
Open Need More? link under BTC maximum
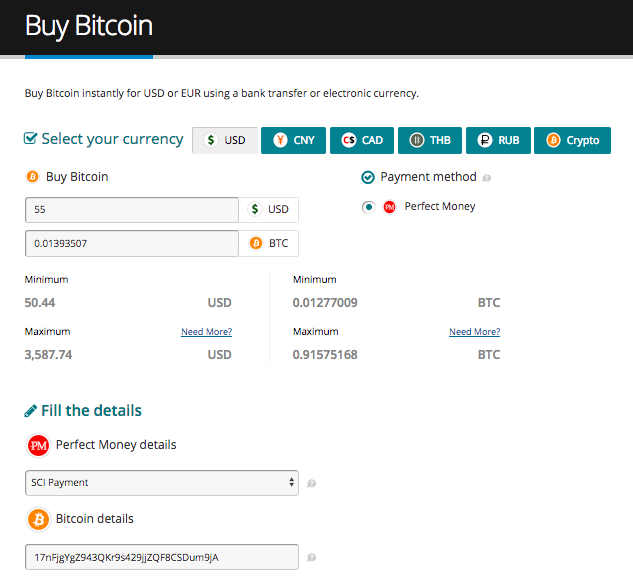(474, 332)
